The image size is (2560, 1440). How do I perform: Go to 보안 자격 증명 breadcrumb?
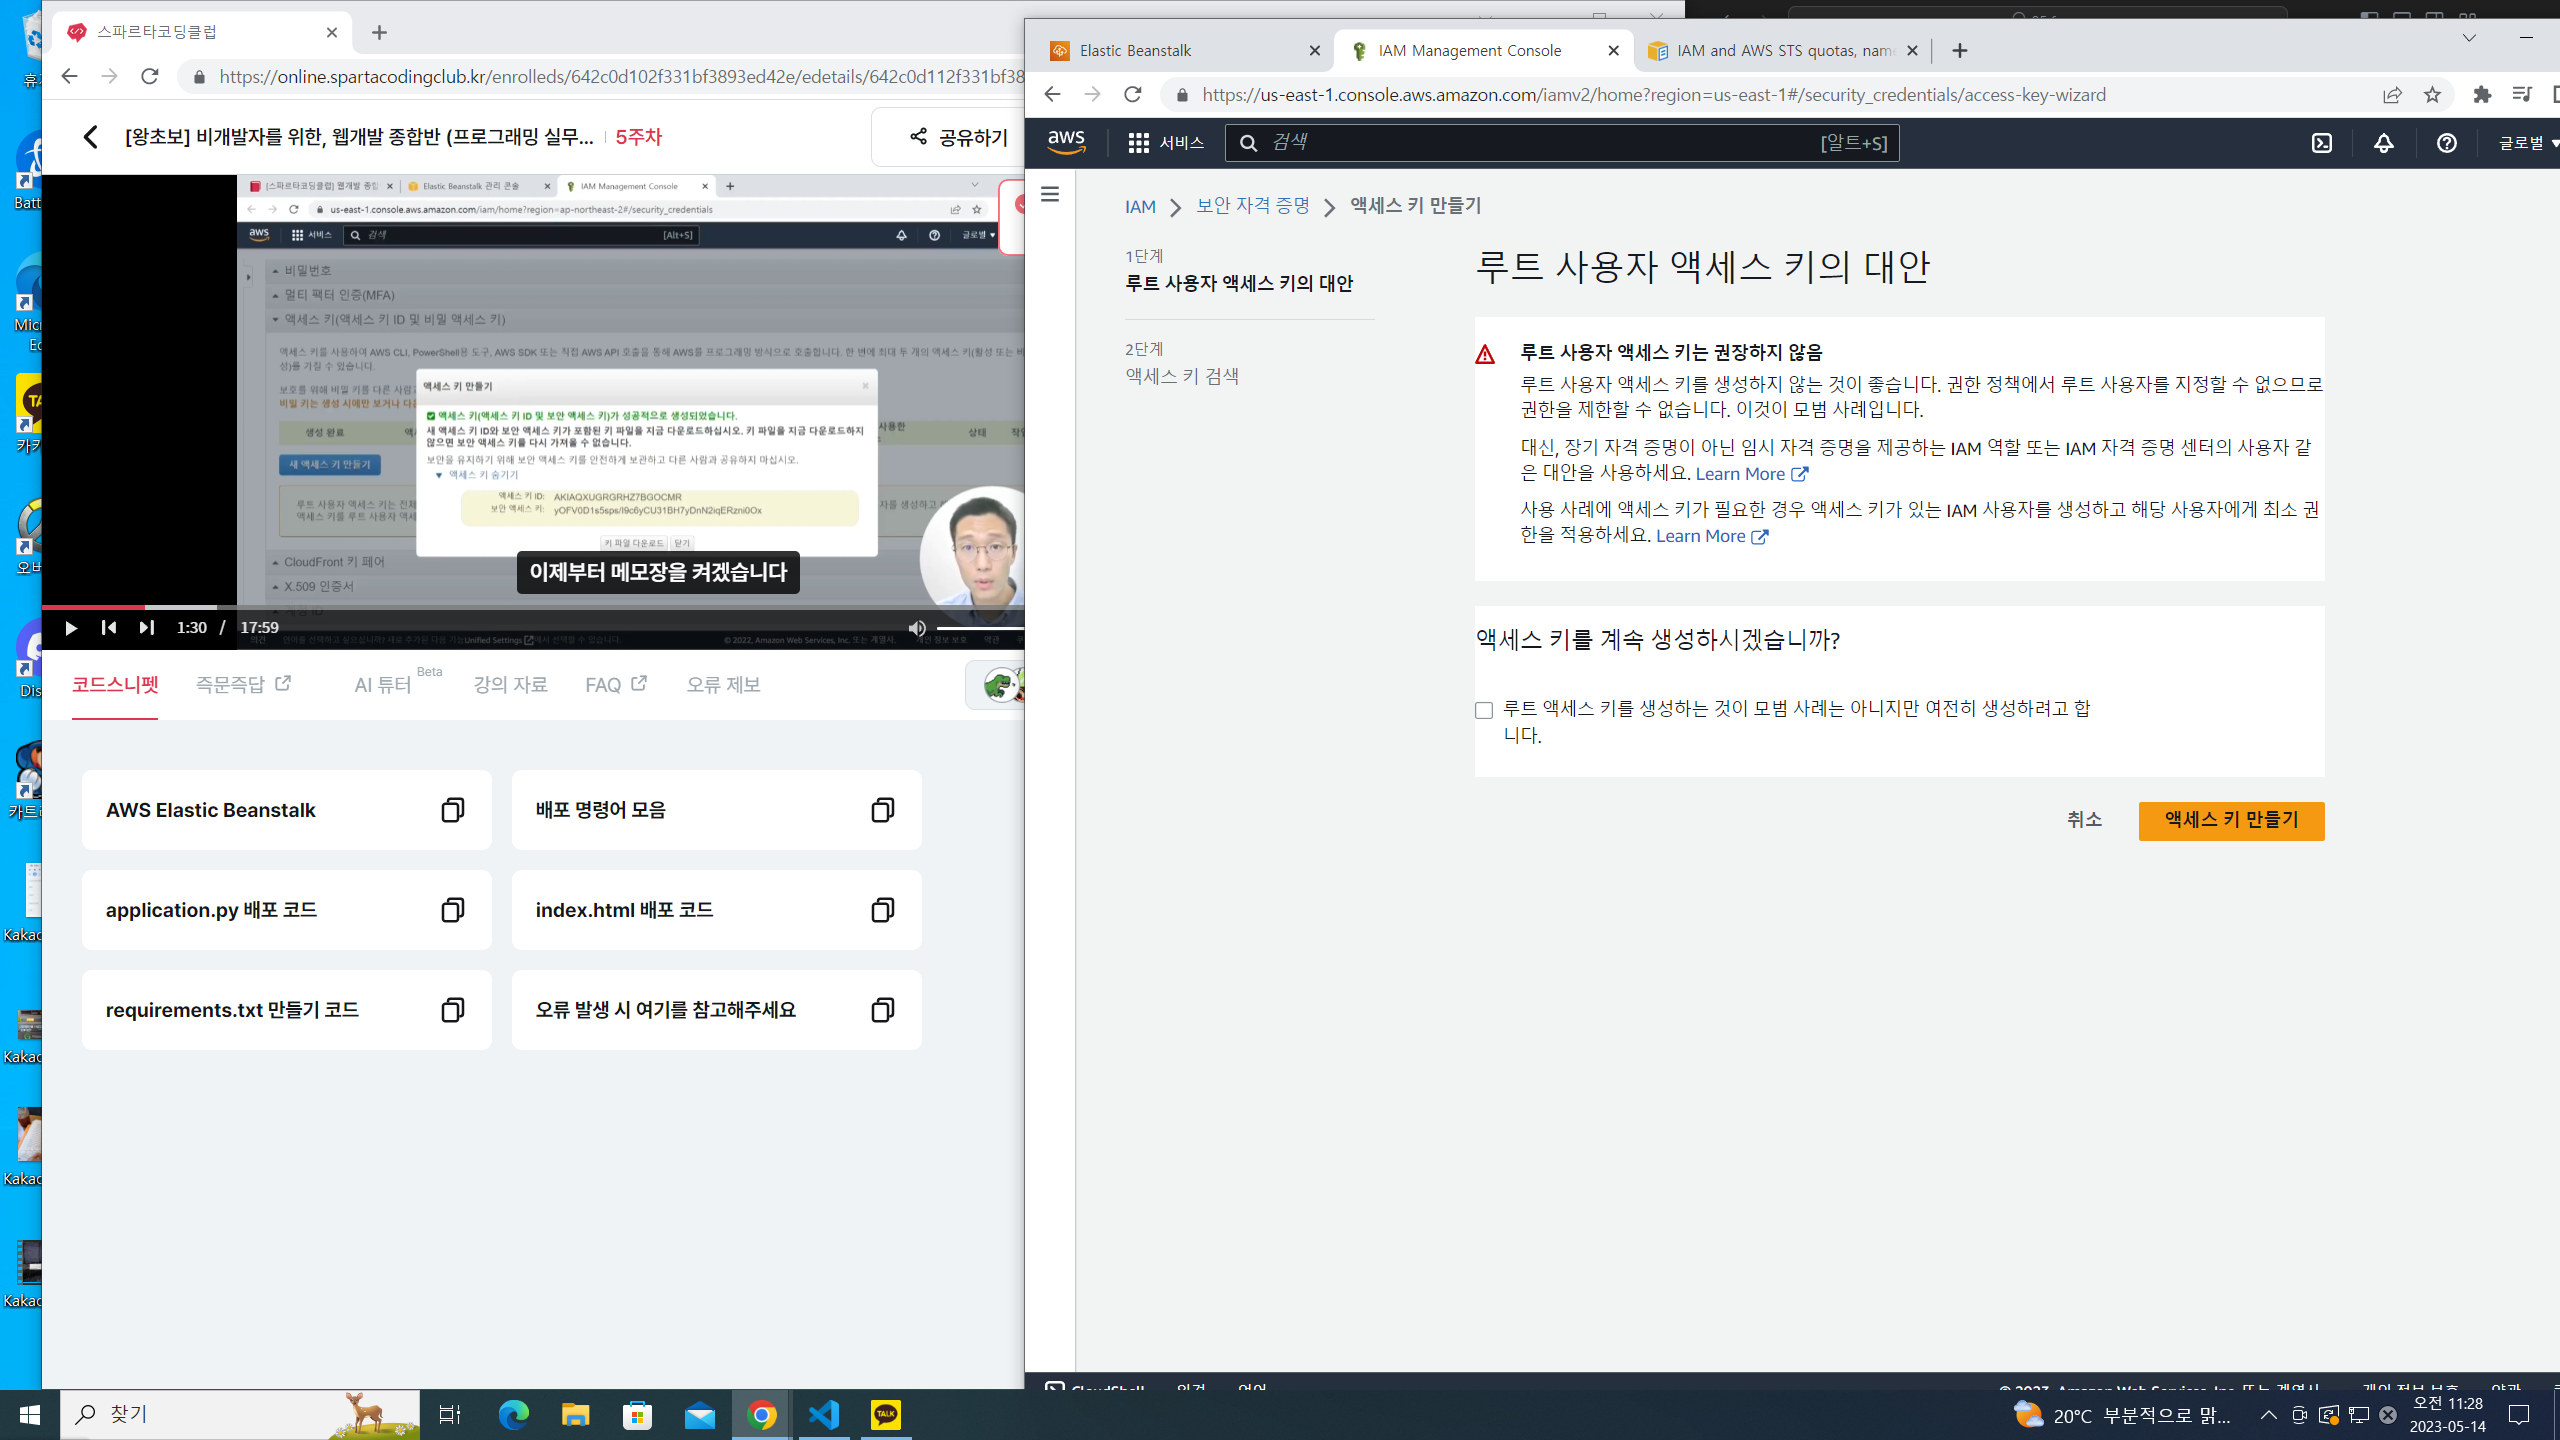[x=1253, y=206]
